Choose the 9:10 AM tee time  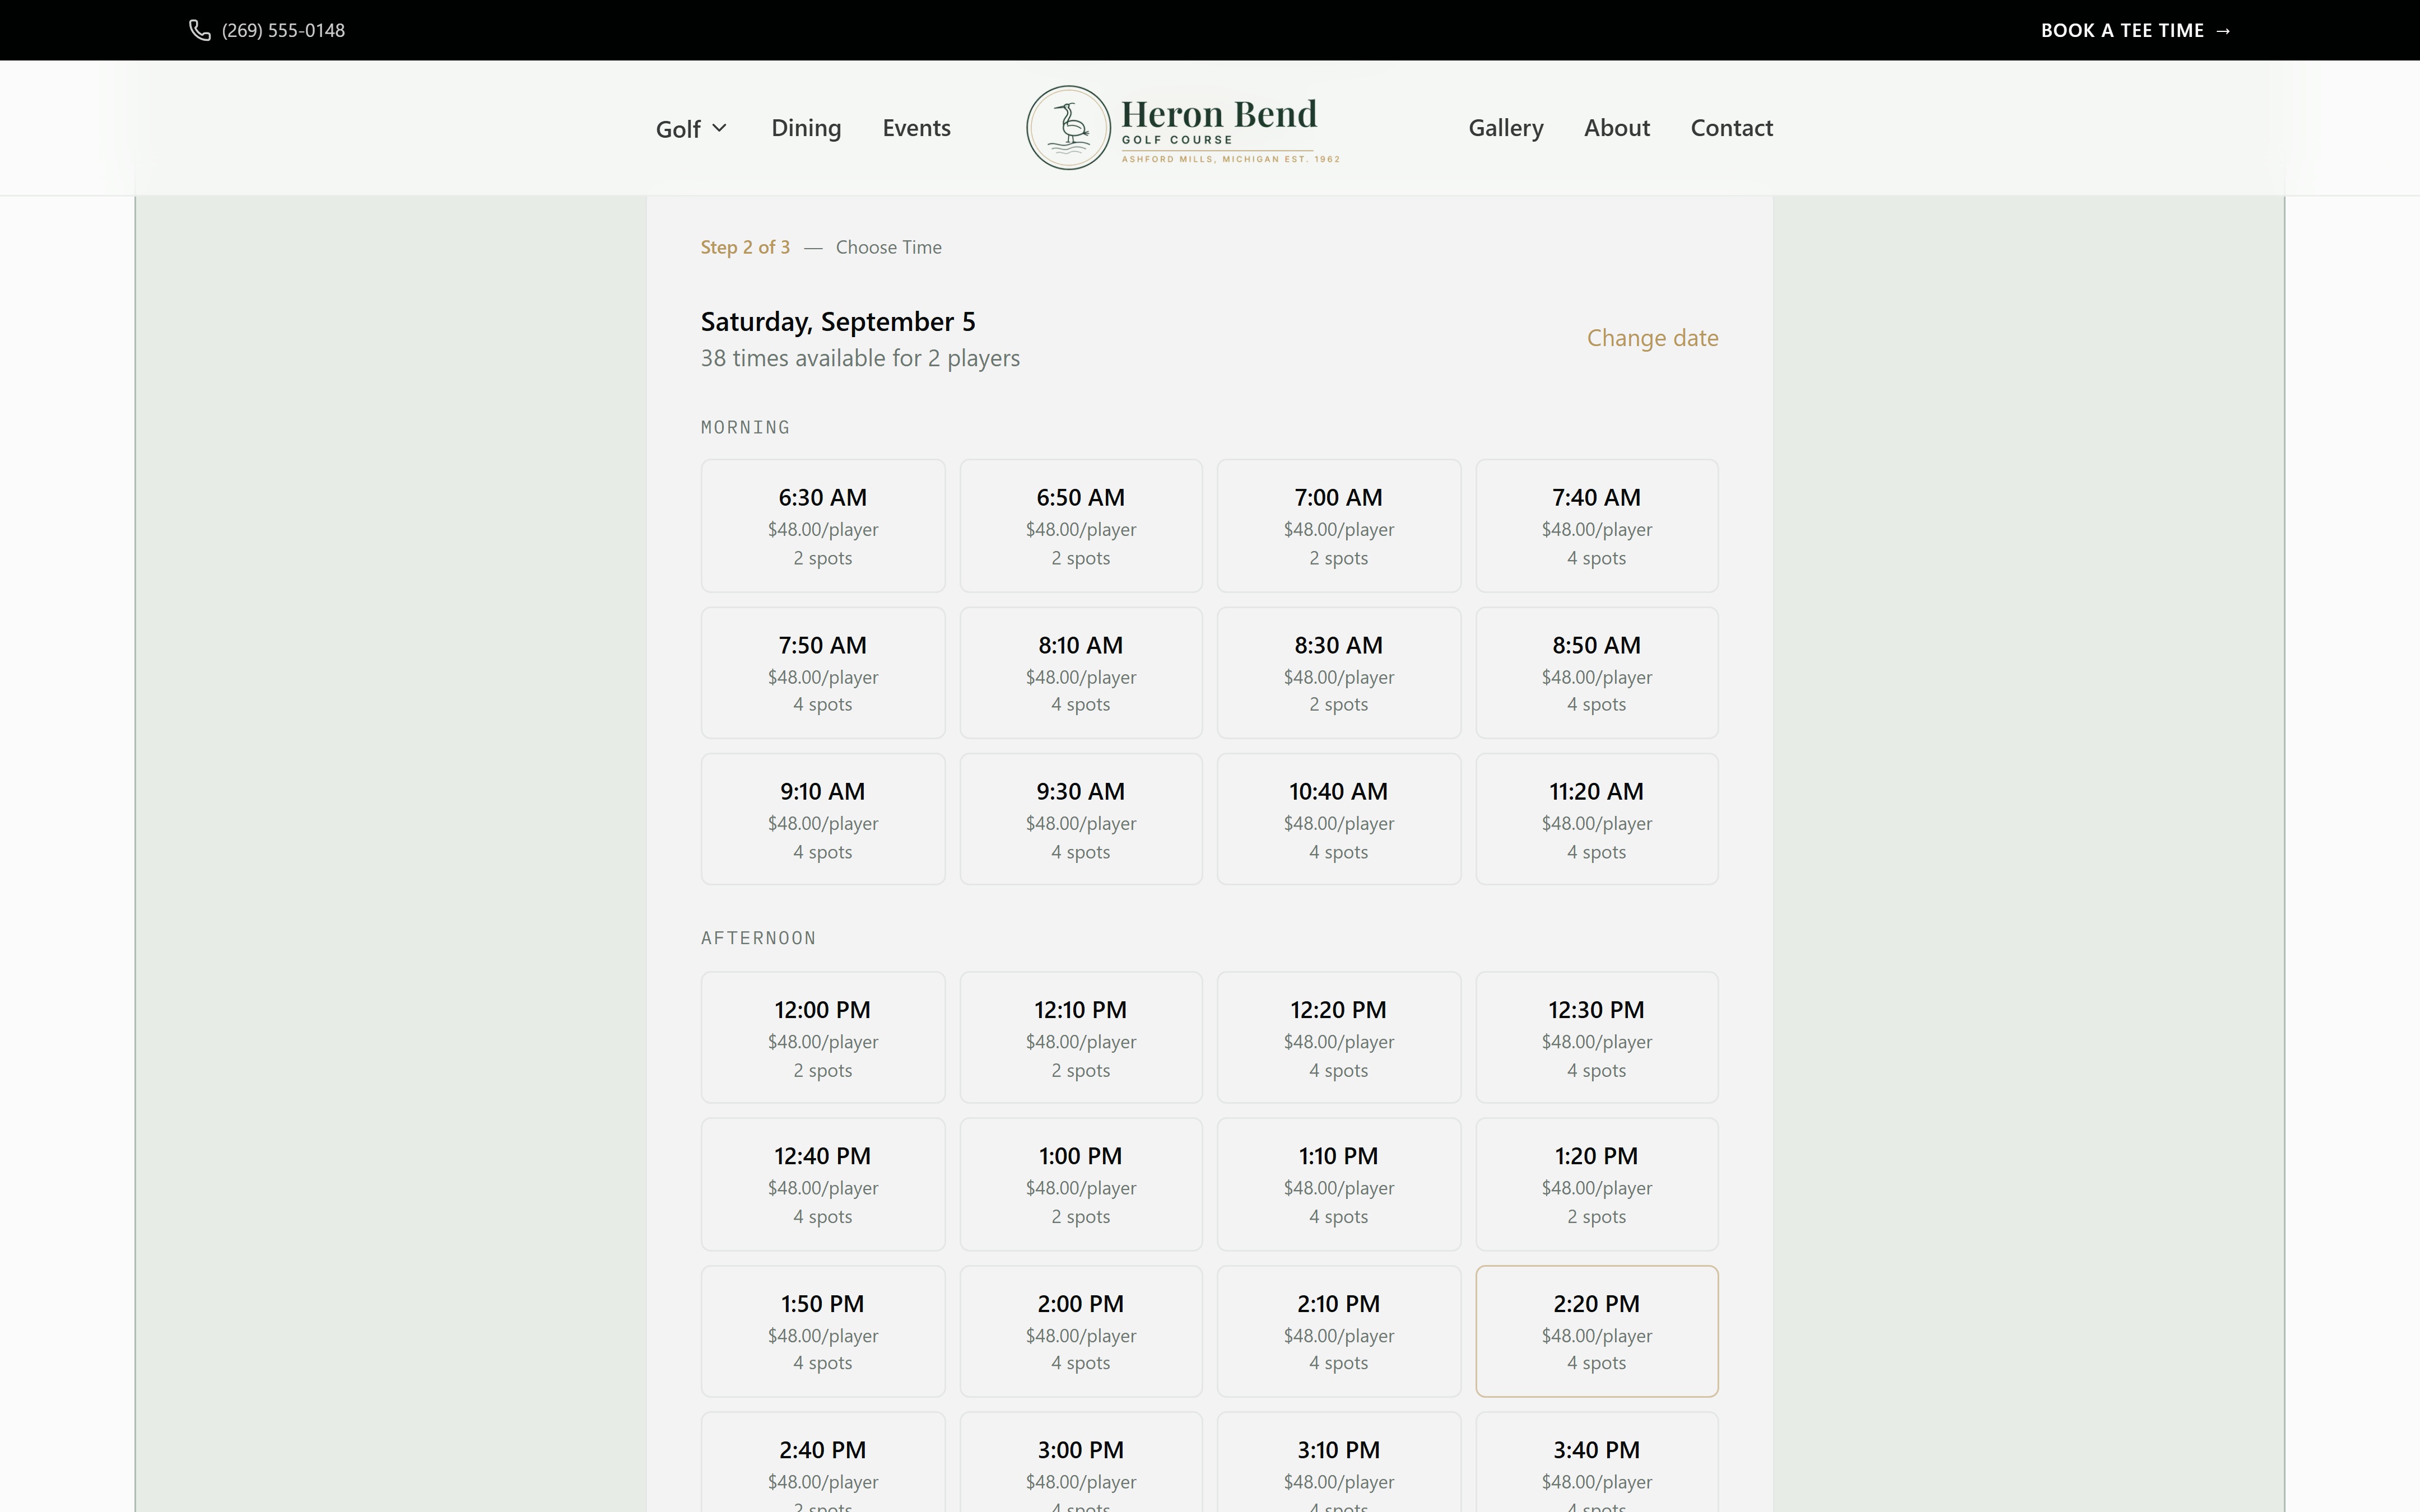click(823, 819)
